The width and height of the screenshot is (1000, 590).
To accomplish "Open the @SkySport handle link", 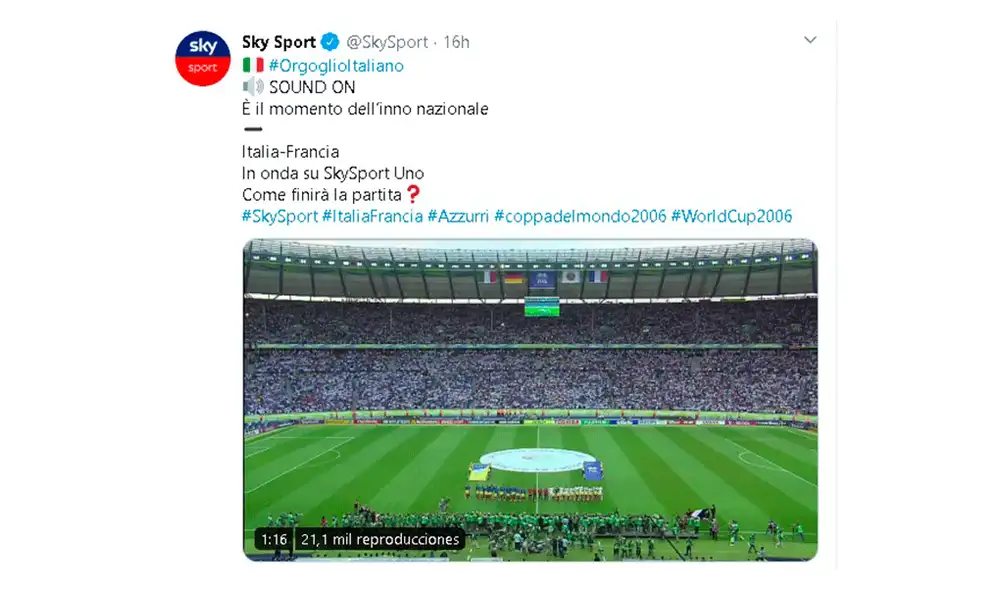I will (387, 42).
